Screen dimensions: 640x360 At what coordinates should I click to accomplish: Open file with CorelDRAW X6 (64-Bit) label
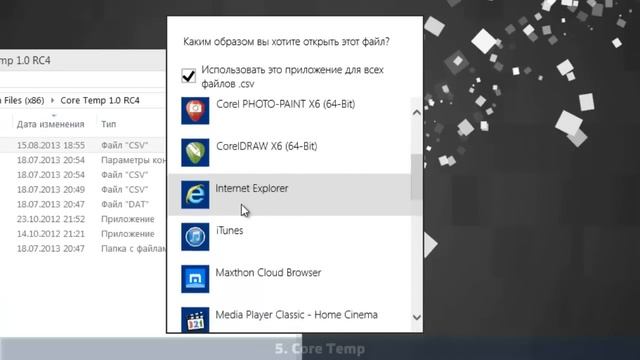click(x=267, y=146)
